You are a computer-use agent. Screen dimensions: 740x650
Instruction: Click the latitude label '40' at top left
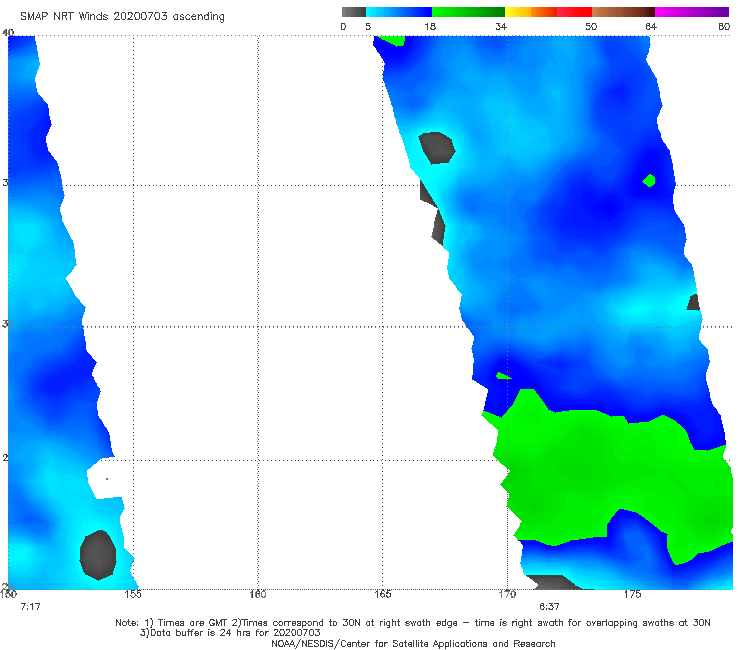(8, 32)
